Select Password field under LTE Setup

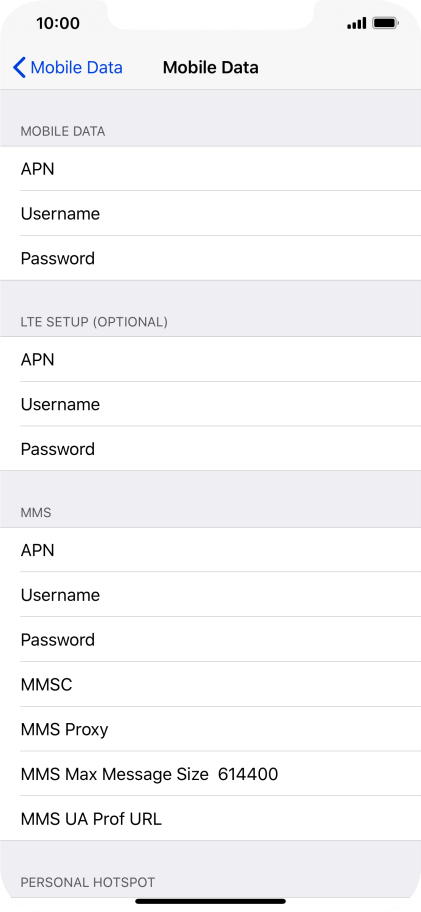coord(210,449)
